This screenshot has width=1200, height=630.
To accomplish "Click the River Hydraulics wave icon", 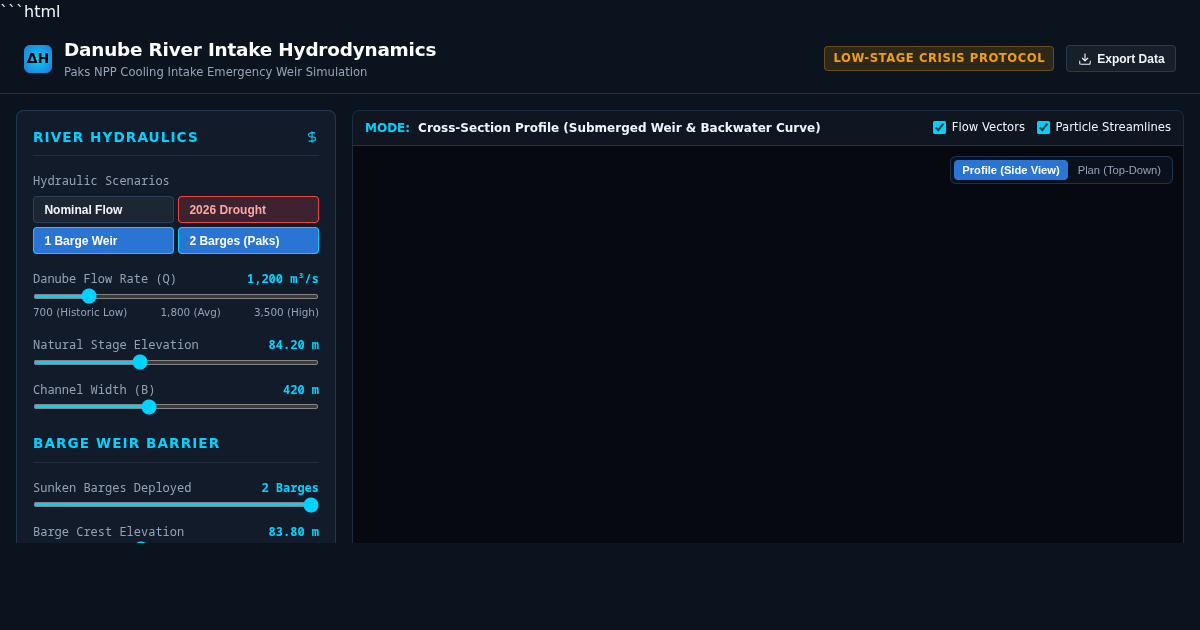I will [312, 137].
